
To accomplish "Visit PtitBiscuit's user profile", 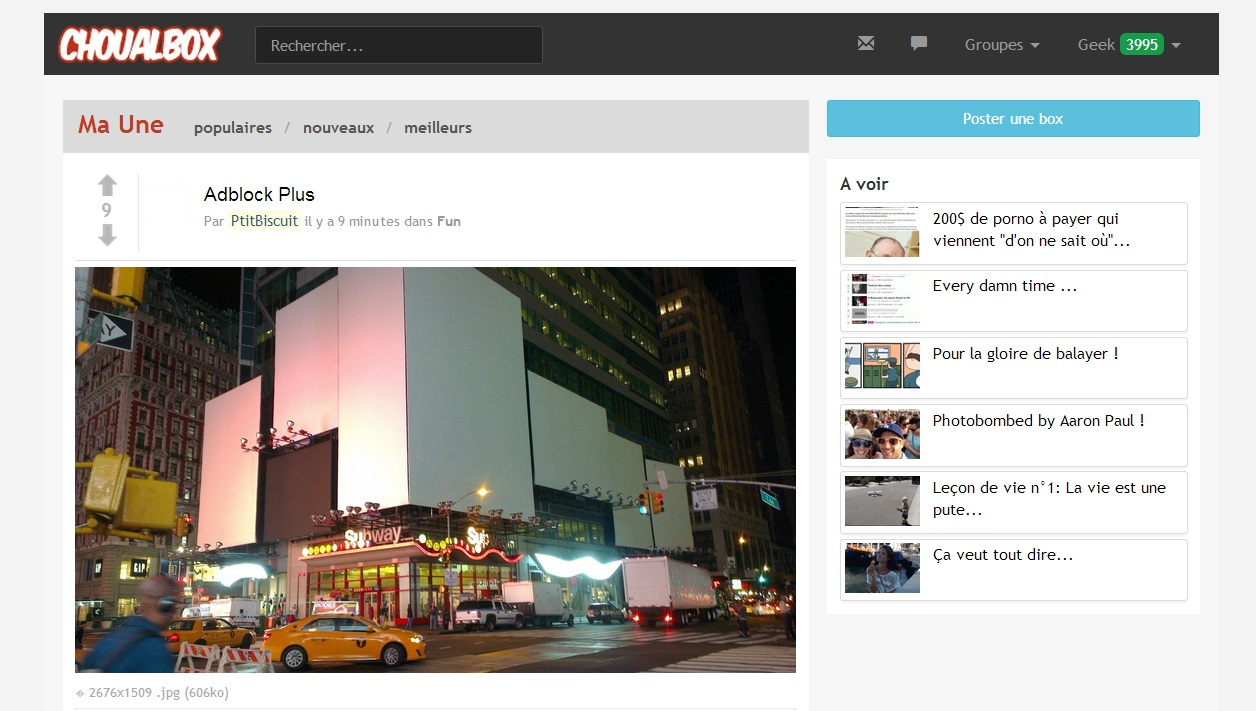I will (x=264, y=221).
